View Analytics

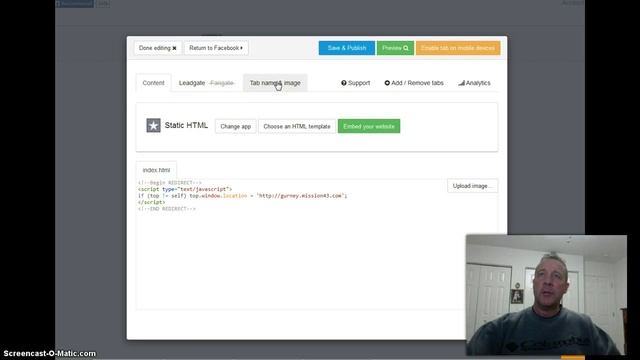474,83
